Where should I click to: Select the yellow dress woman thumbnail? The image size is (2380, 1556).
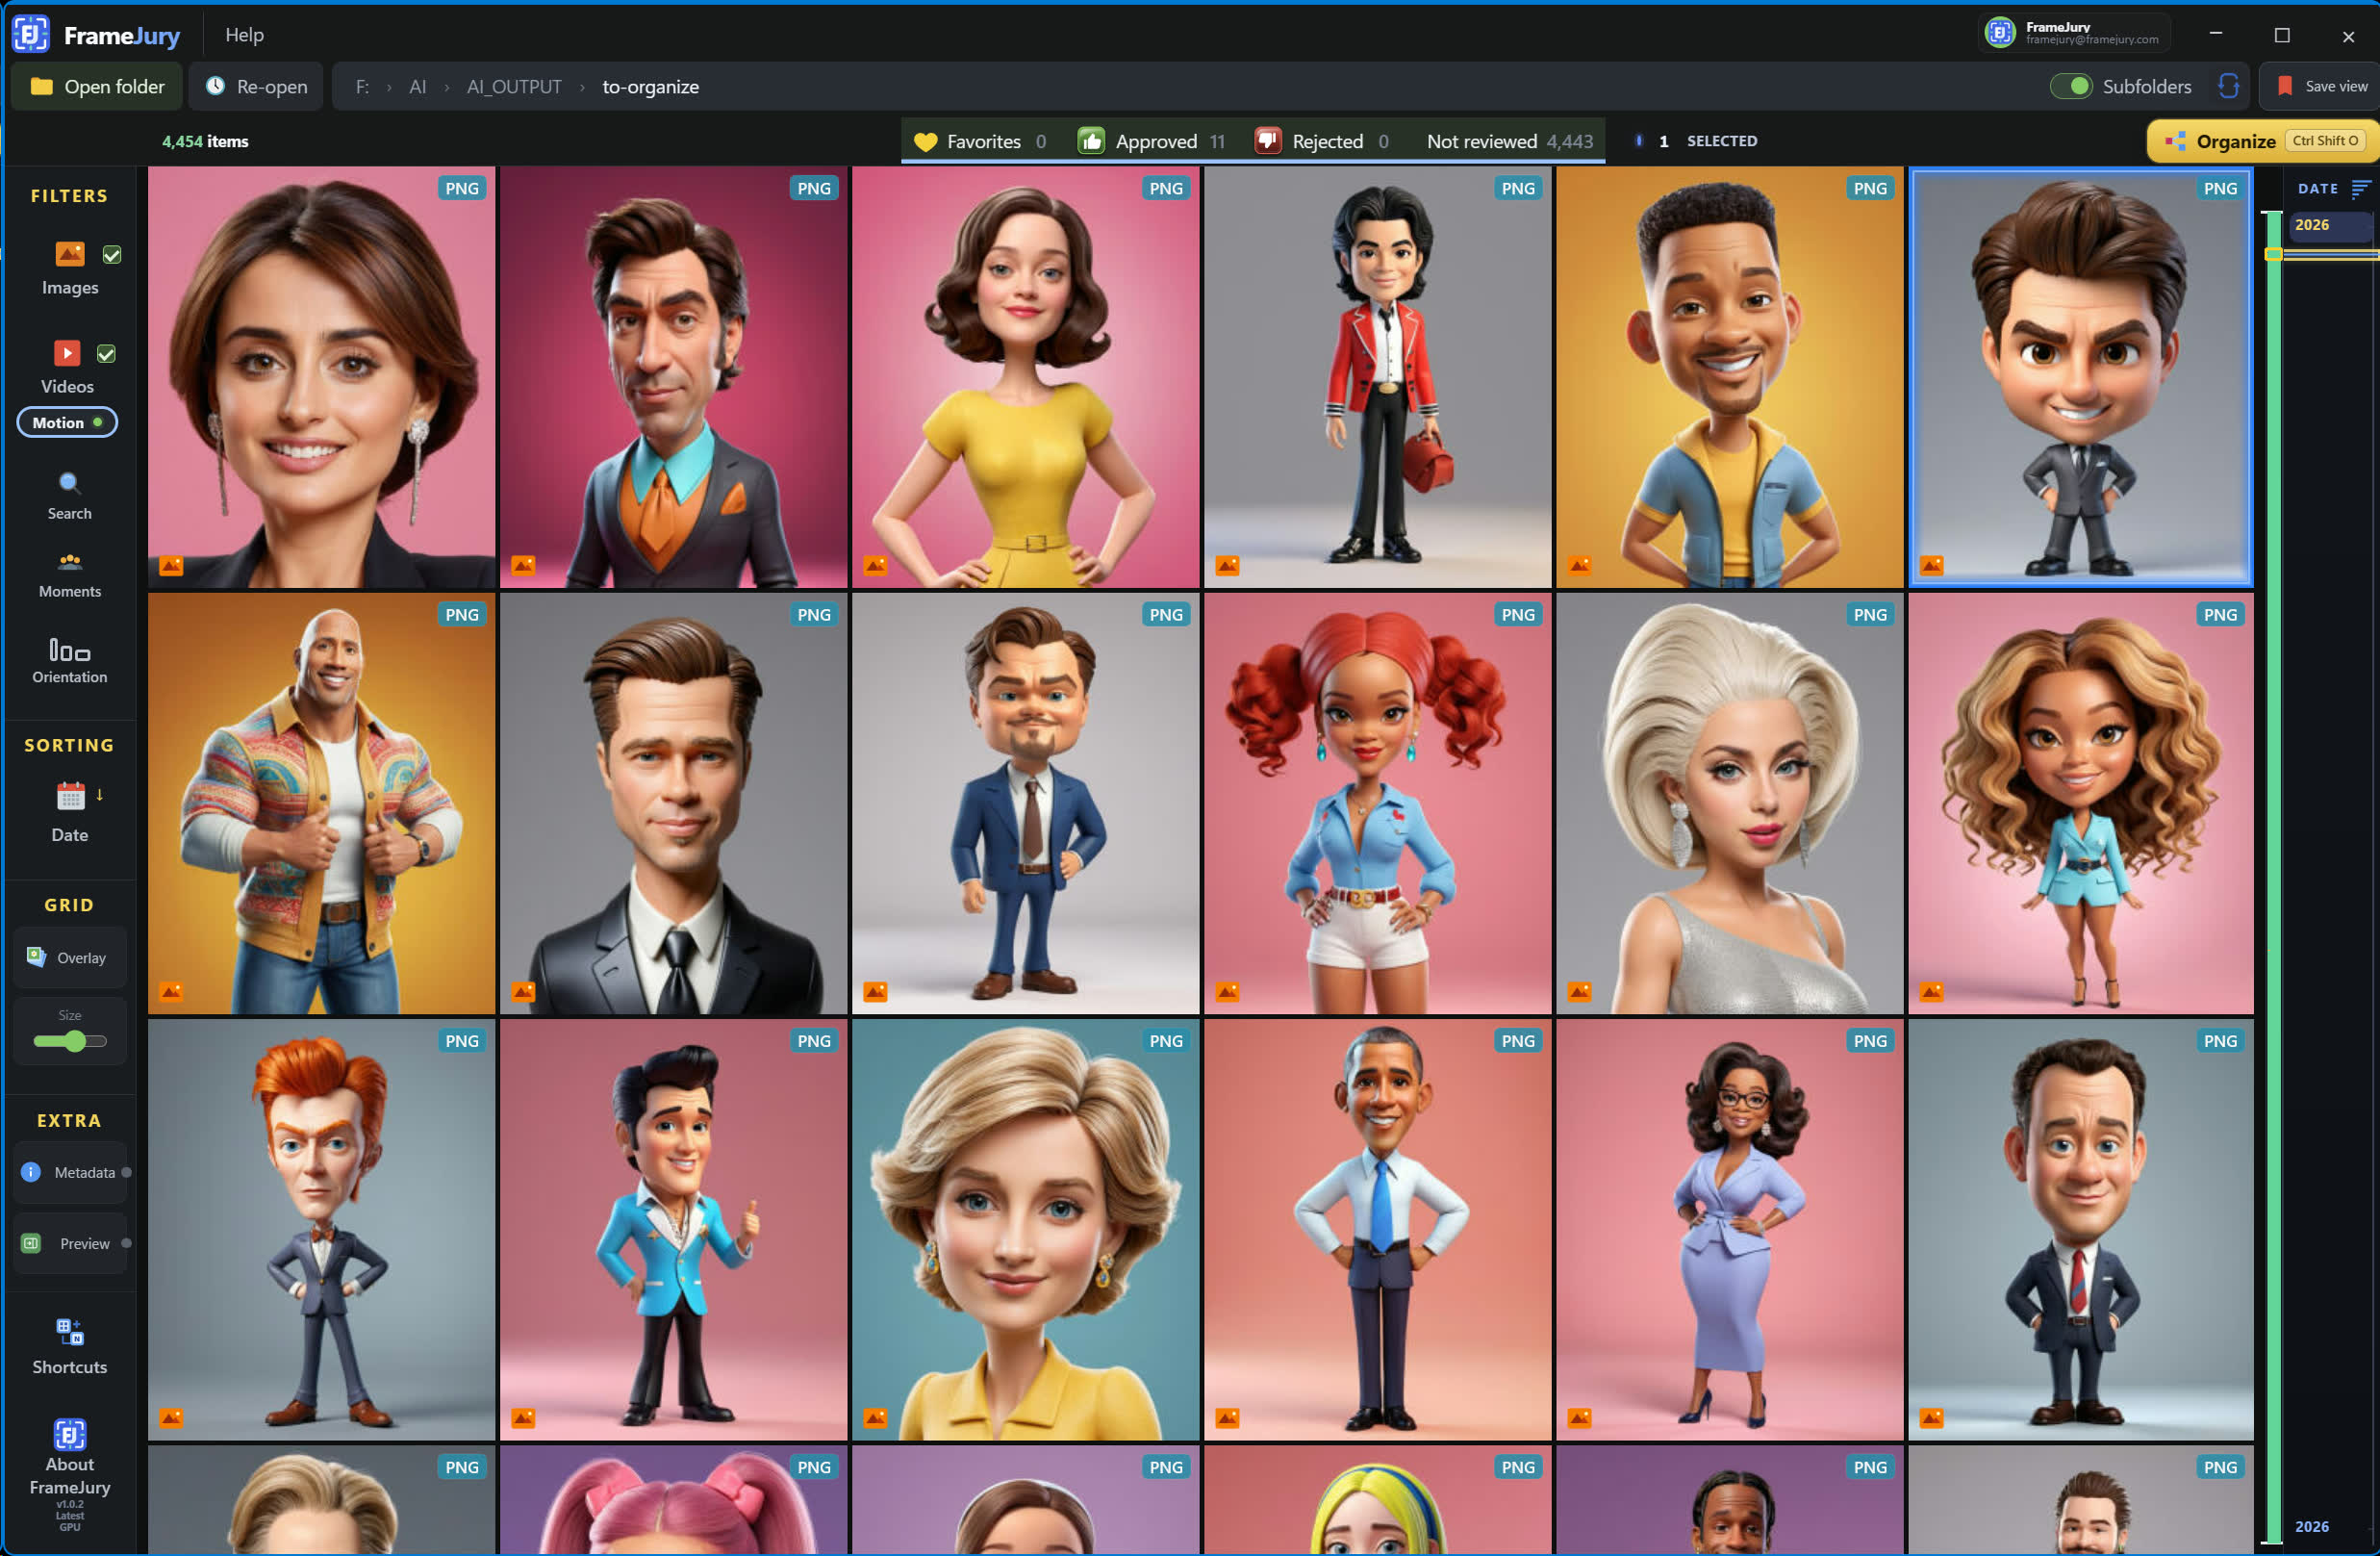pyautogui.click(x=1025, y=377)
